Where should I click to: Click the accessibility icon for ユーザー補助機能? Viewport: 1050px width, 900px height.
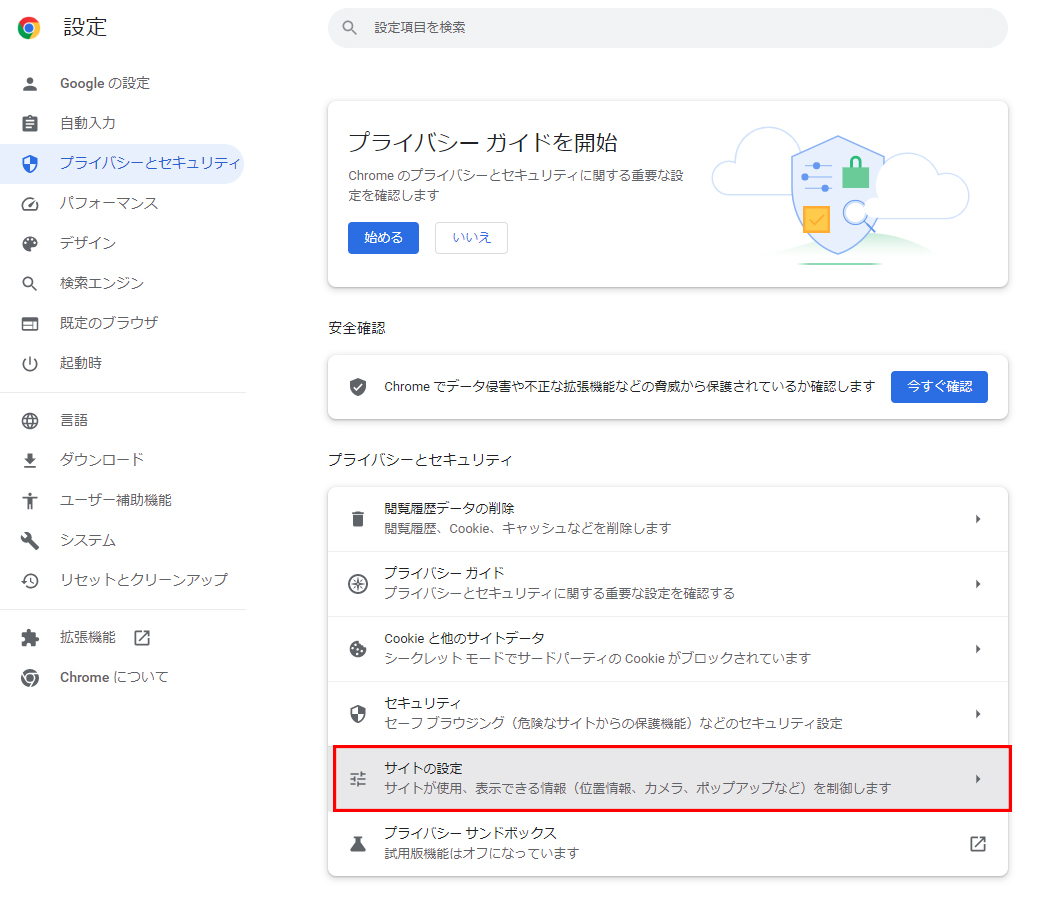pos(29,501)
